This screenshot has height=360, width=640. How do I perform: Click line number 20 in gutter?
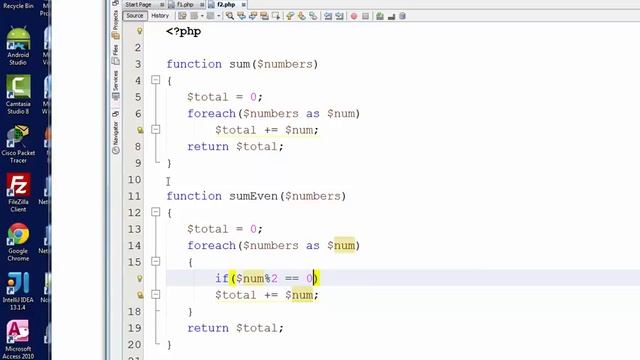(x=134, y=344)
